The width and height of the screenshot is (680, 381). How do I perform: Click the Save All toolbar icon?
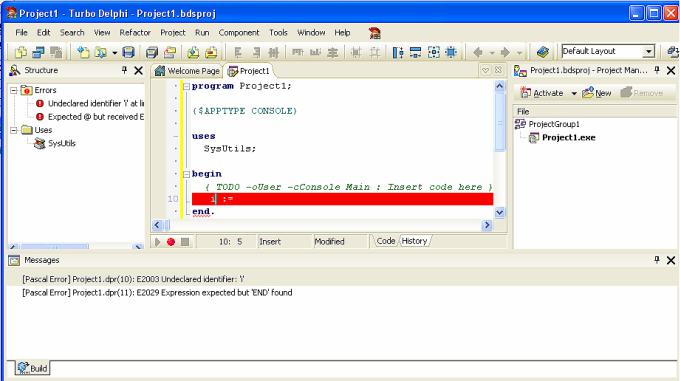(152, 52)
